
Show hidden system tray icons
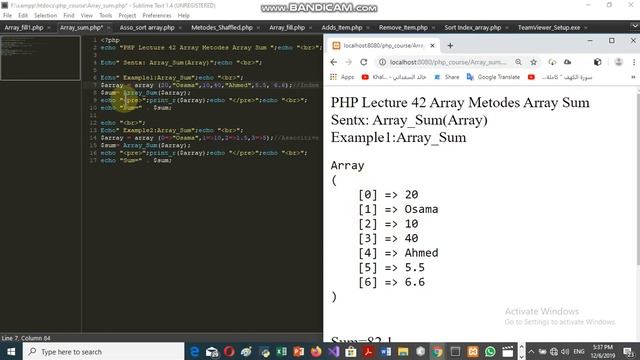click(x=531, y=351)
